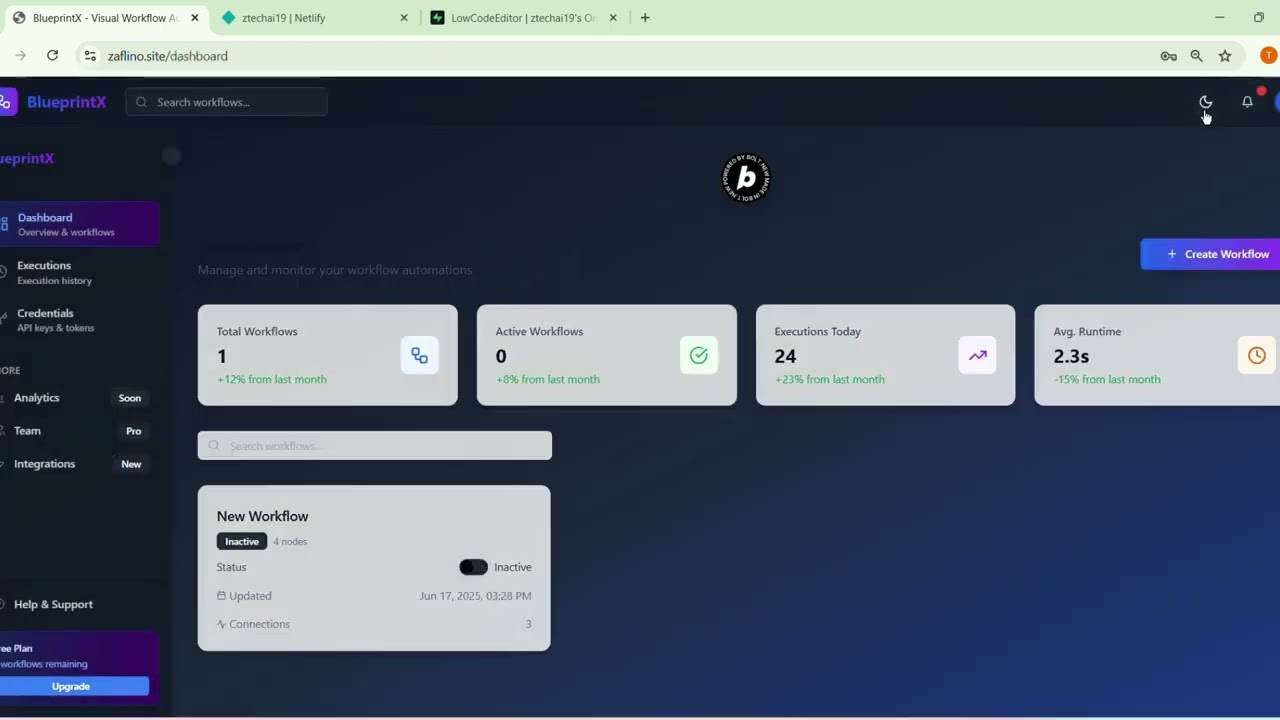The height and width of the screenshot is (720, 1280).
Task: Open browser zoom magnifier icon
Action: click(1196, 56)
